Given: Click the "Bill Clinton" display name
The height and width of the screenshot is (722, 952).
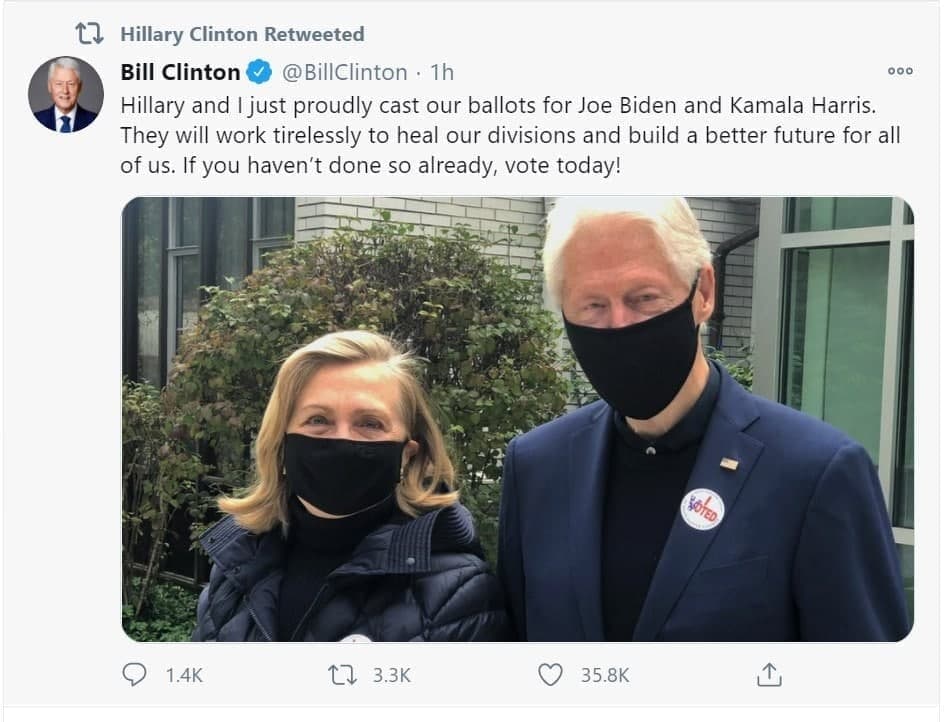Looking at the screenshot, I should pyautogui.click(x=180, y=72).
